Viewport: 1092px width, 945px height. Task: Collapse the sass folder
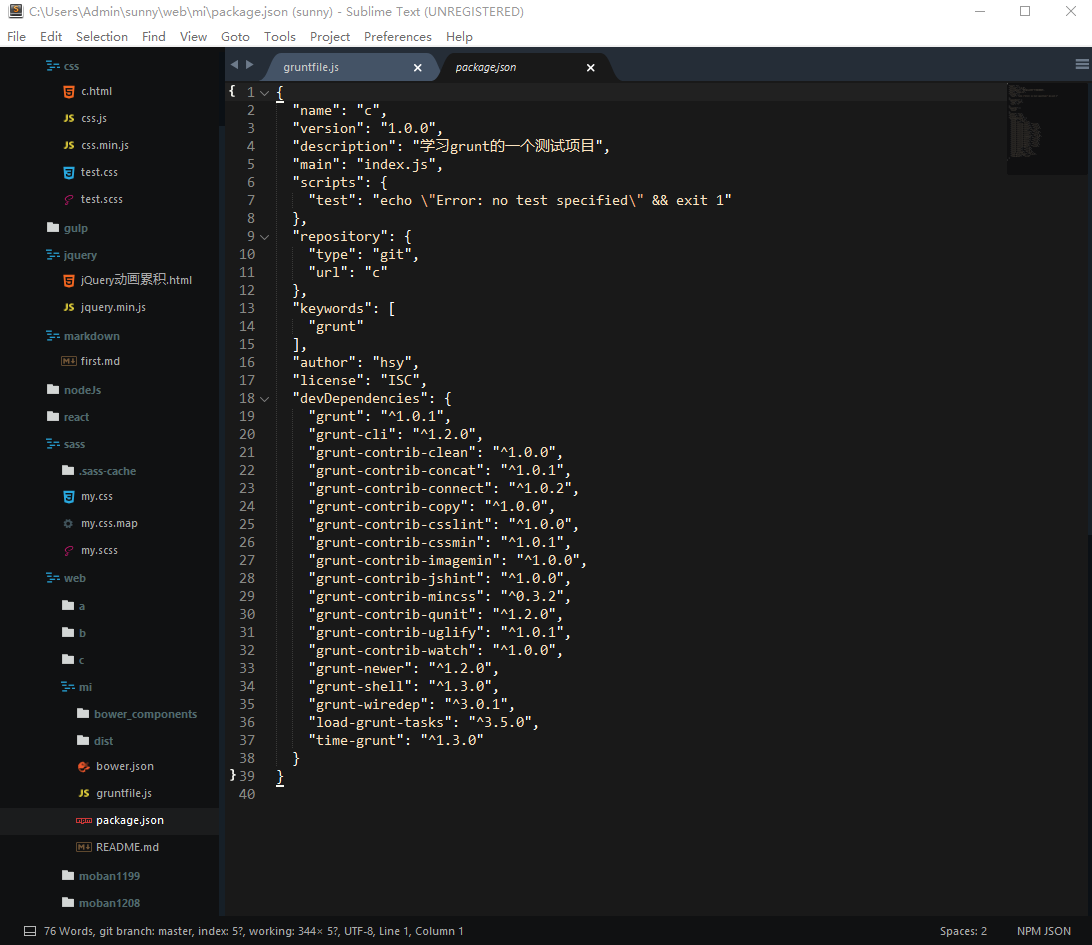click(x=53, y=444)
